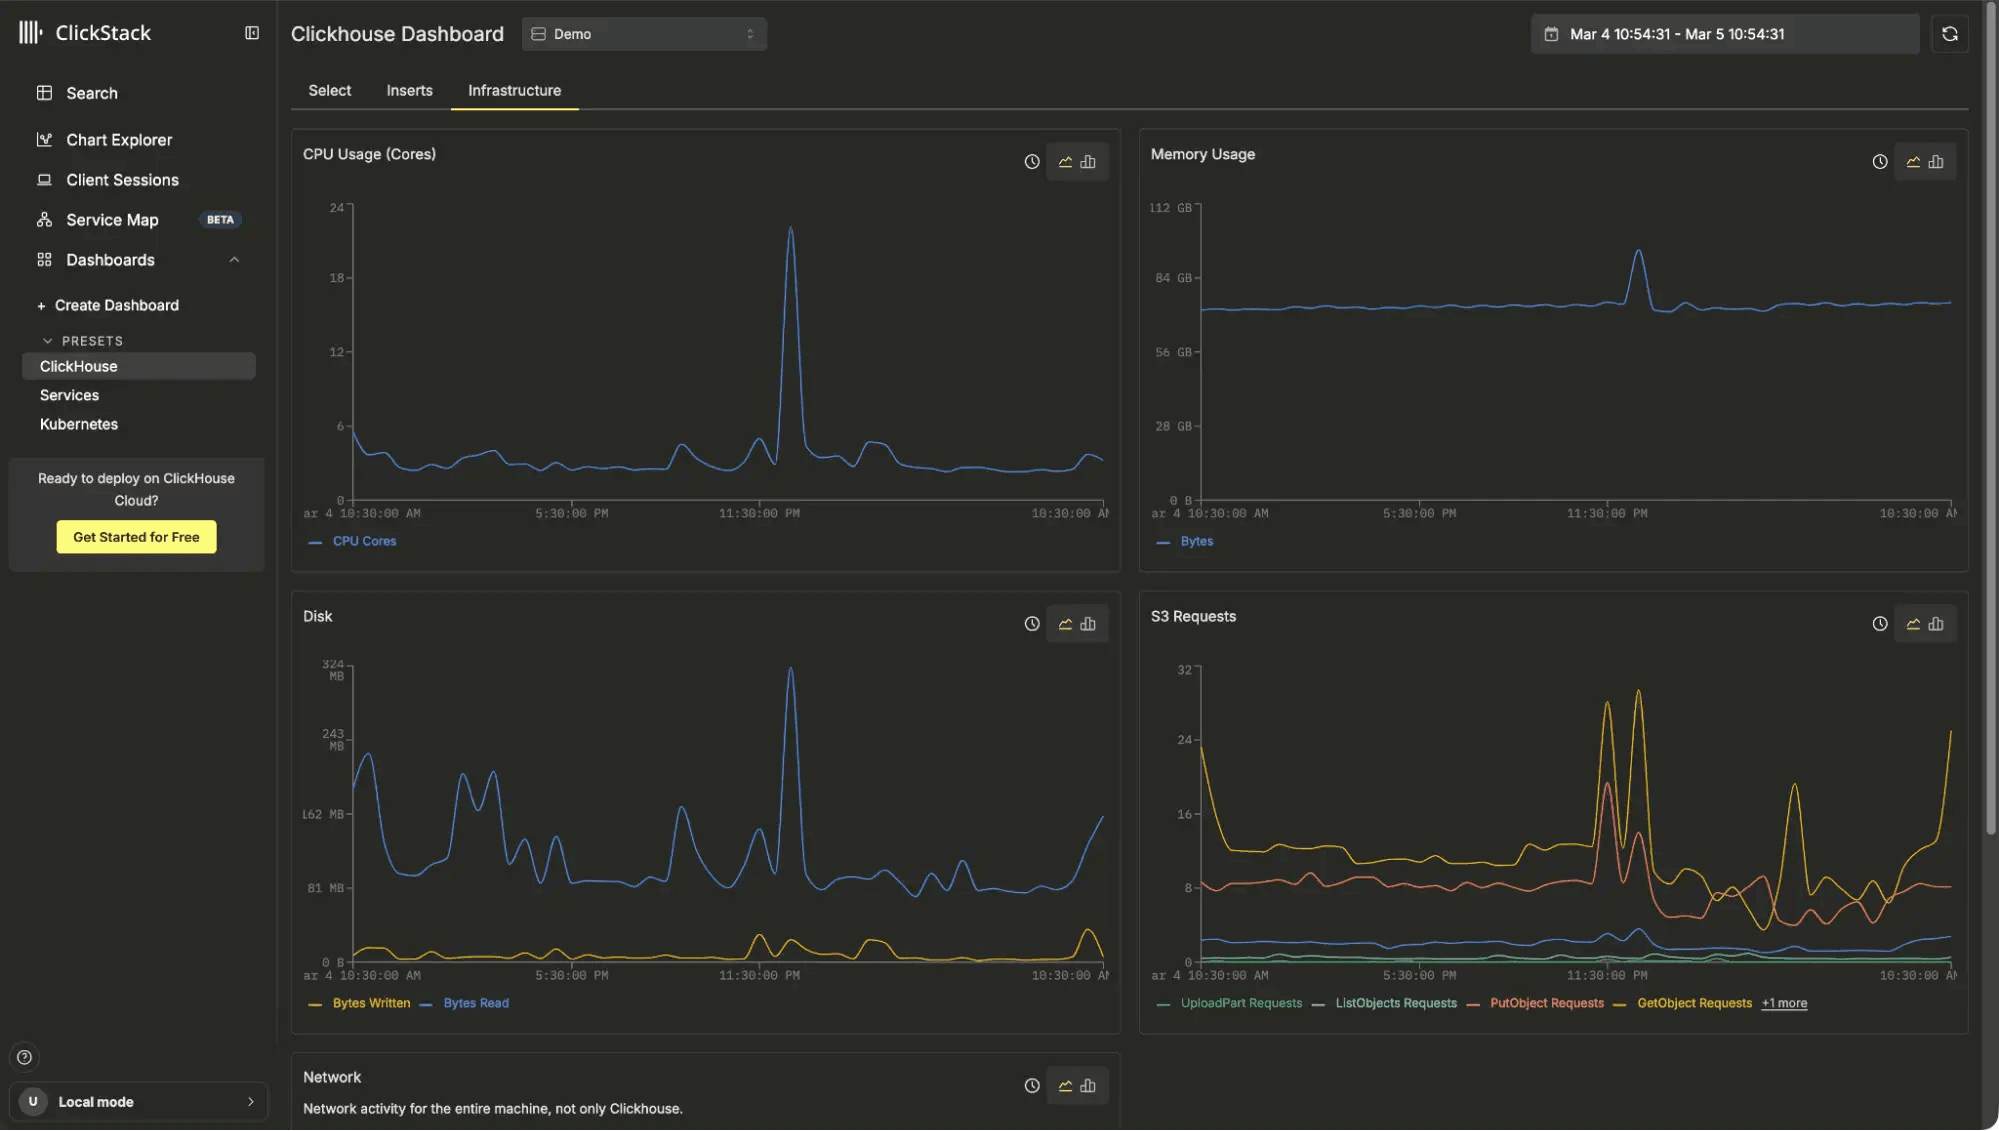Screen dimensions: 1999x1131
Task: Collapse the sidebar with the panel icon
Action: (x=252, y=33)
